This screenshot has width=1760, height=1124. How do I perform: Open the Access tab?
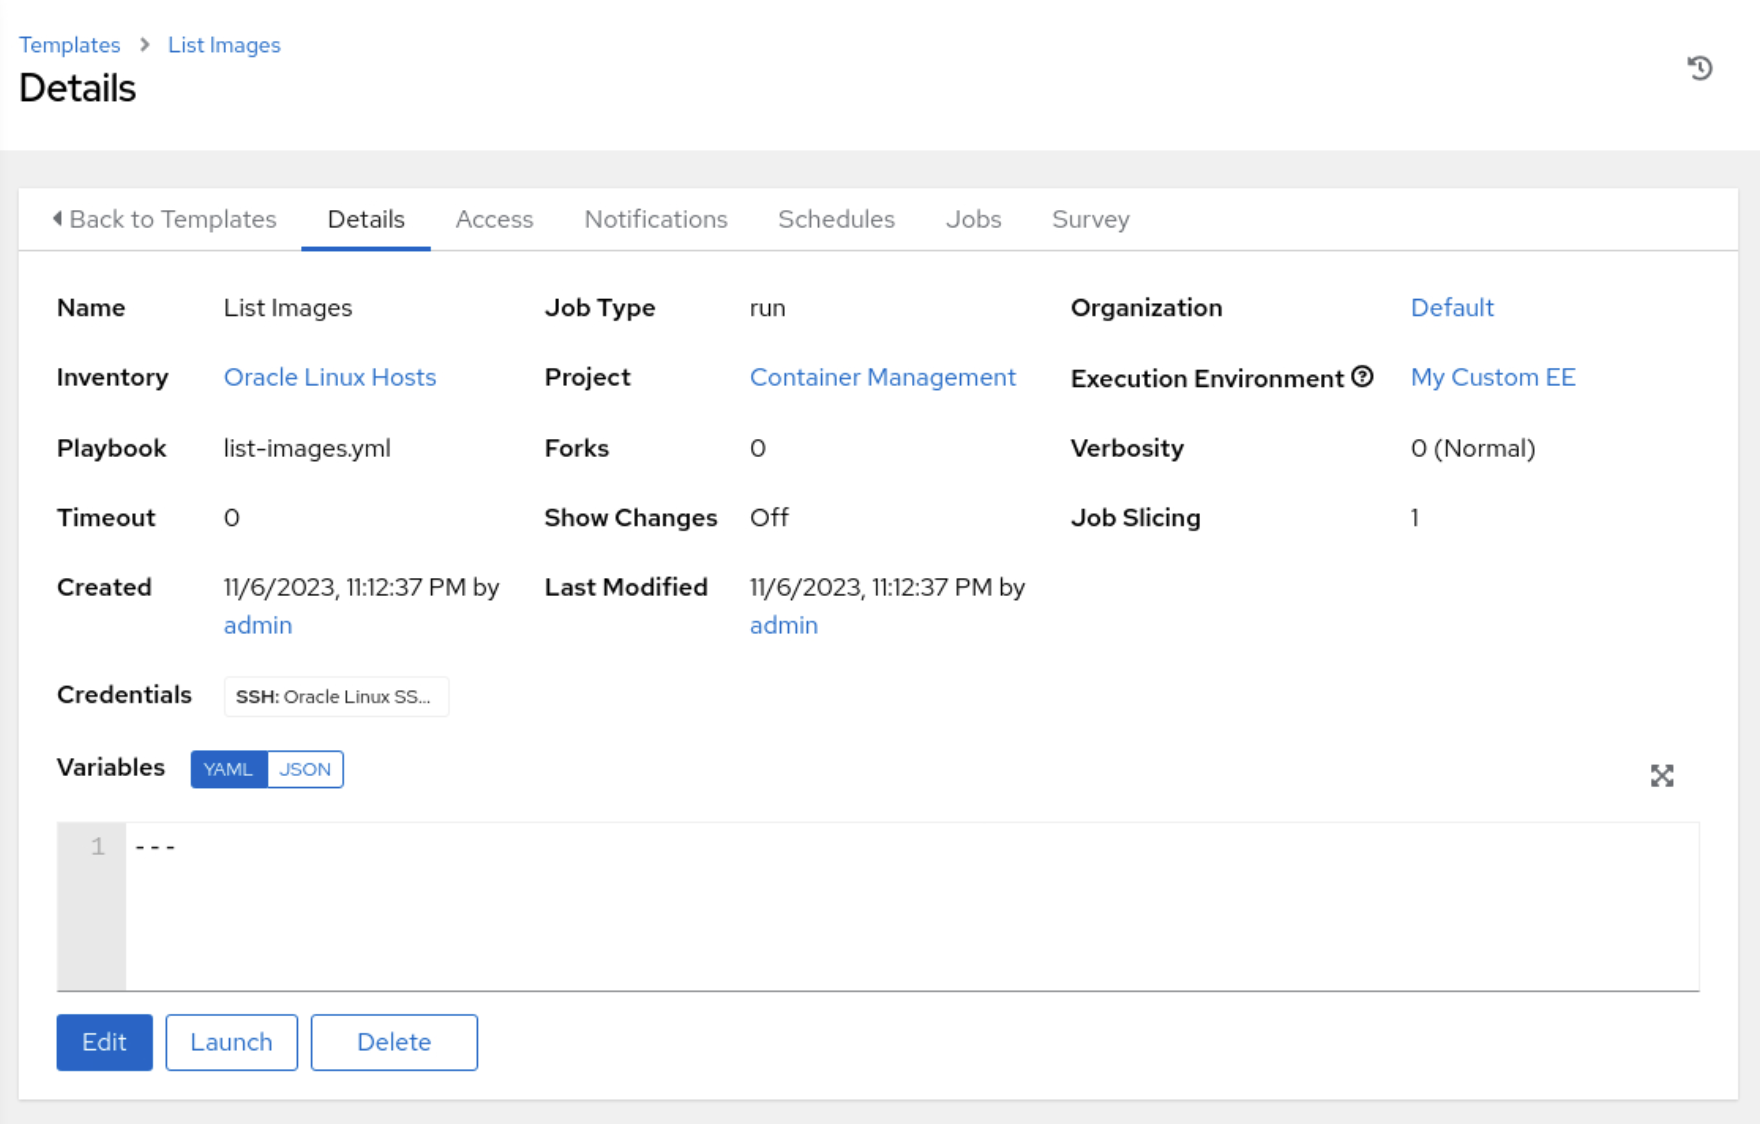point(494,219)
